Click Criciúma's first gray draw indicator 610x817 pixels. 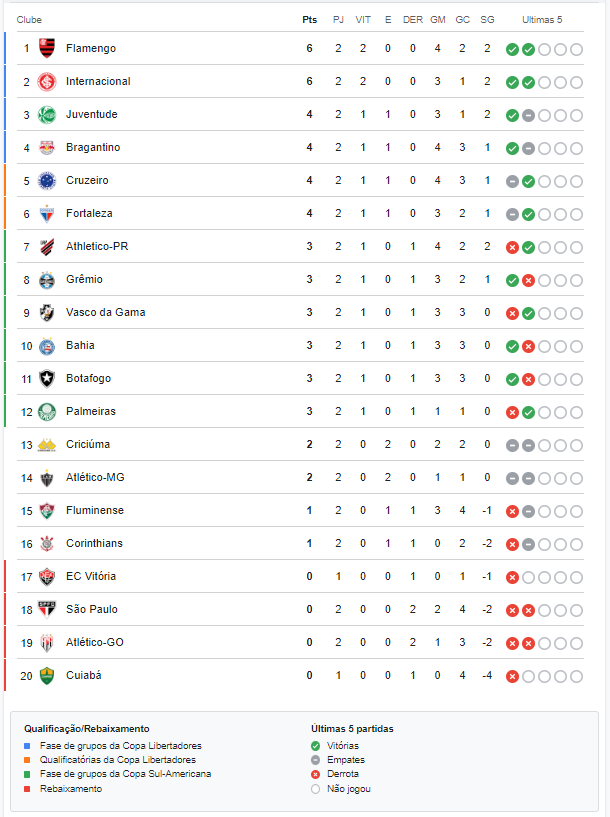pyautogui.click(x=512, y=445)
